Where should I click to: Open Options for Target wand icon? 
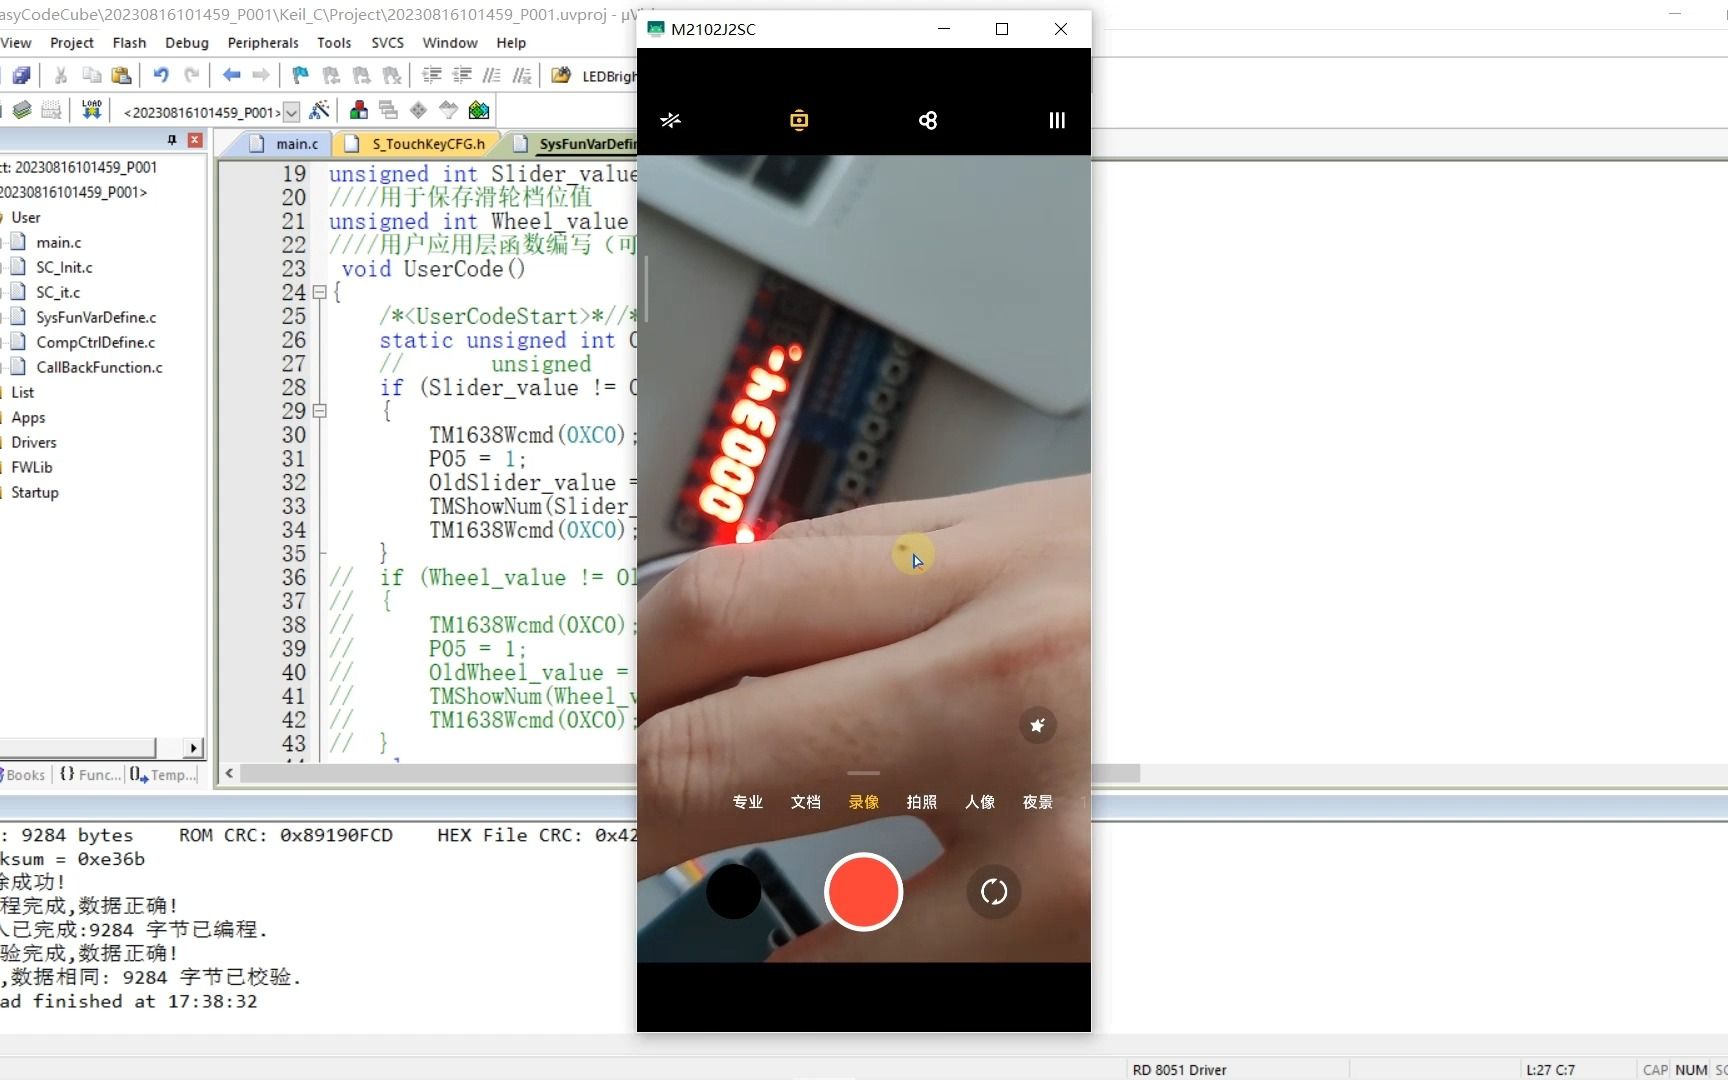tap(320, 110)
